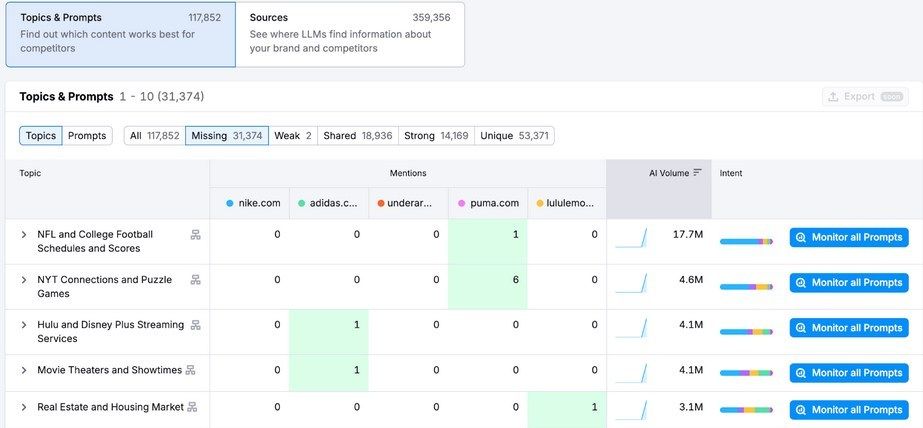The image size is (923, 428).
Task: Click the 17.7M AI volume trend sparkline
Action: point(631,238)
